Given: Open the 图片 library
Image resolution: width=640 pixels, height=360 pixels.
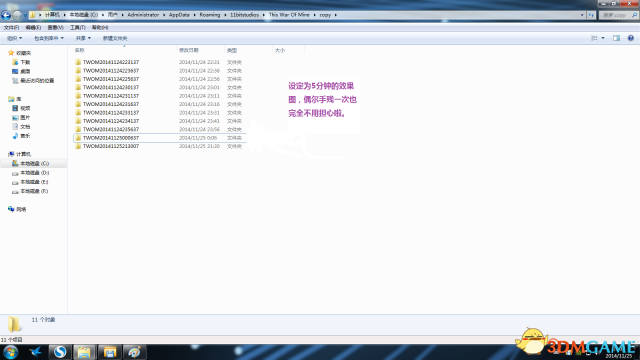Looking at the screenshot, I should (x=21, y=117).
